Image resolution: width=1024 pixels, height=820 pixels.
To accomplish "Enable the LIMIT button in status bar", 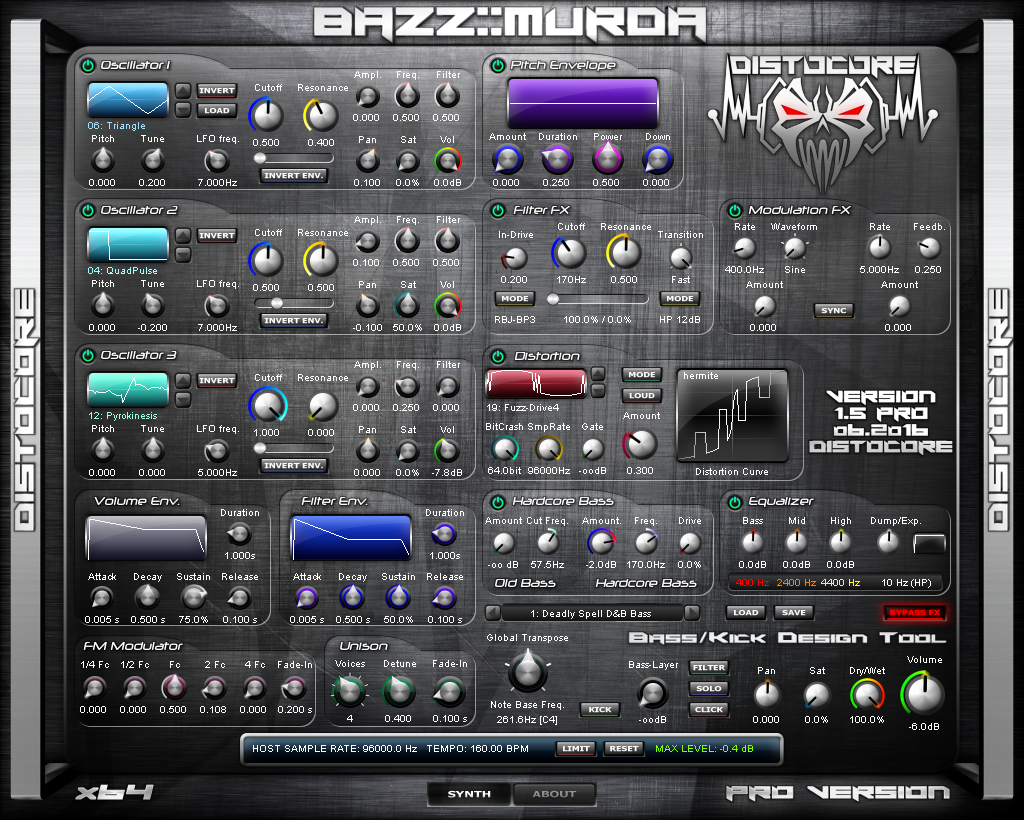I will [x=576, y=749].
